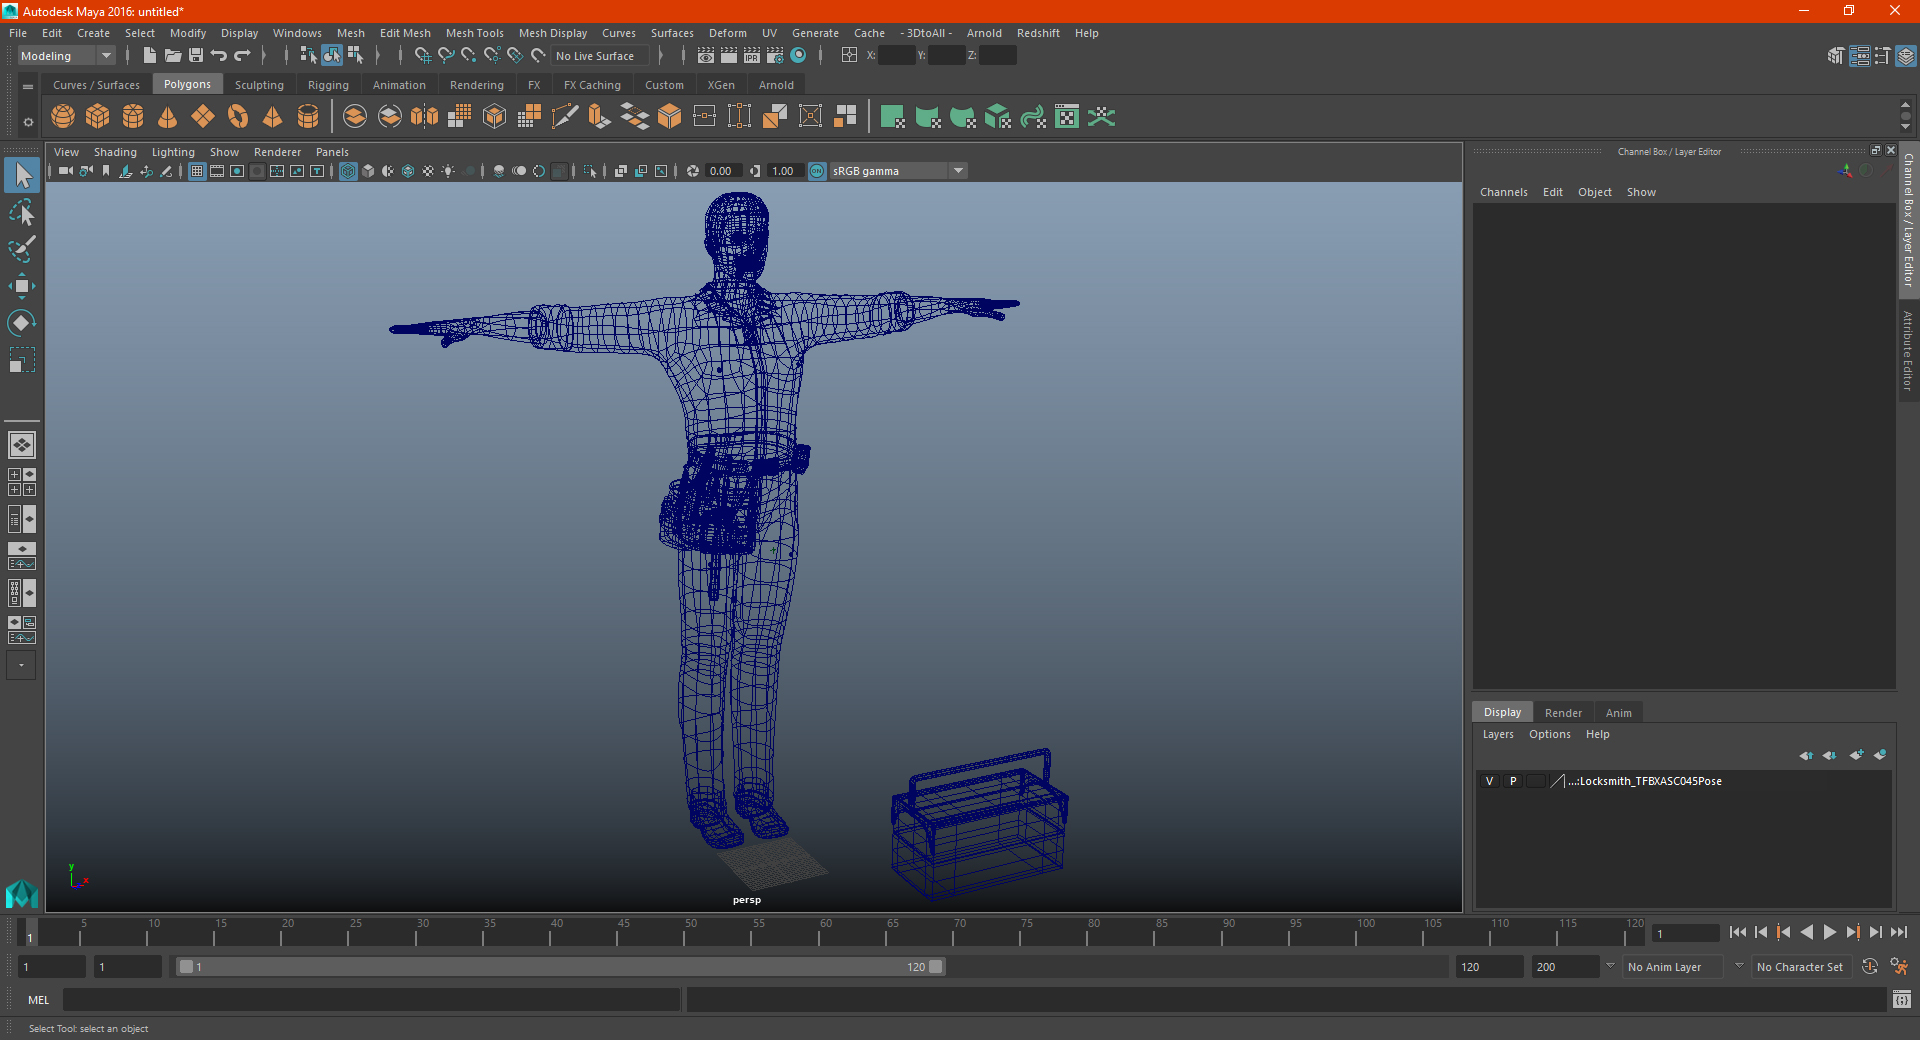
Task: Toggle visibility V of Locksmith layer
Action: [x=1489, y=781]
